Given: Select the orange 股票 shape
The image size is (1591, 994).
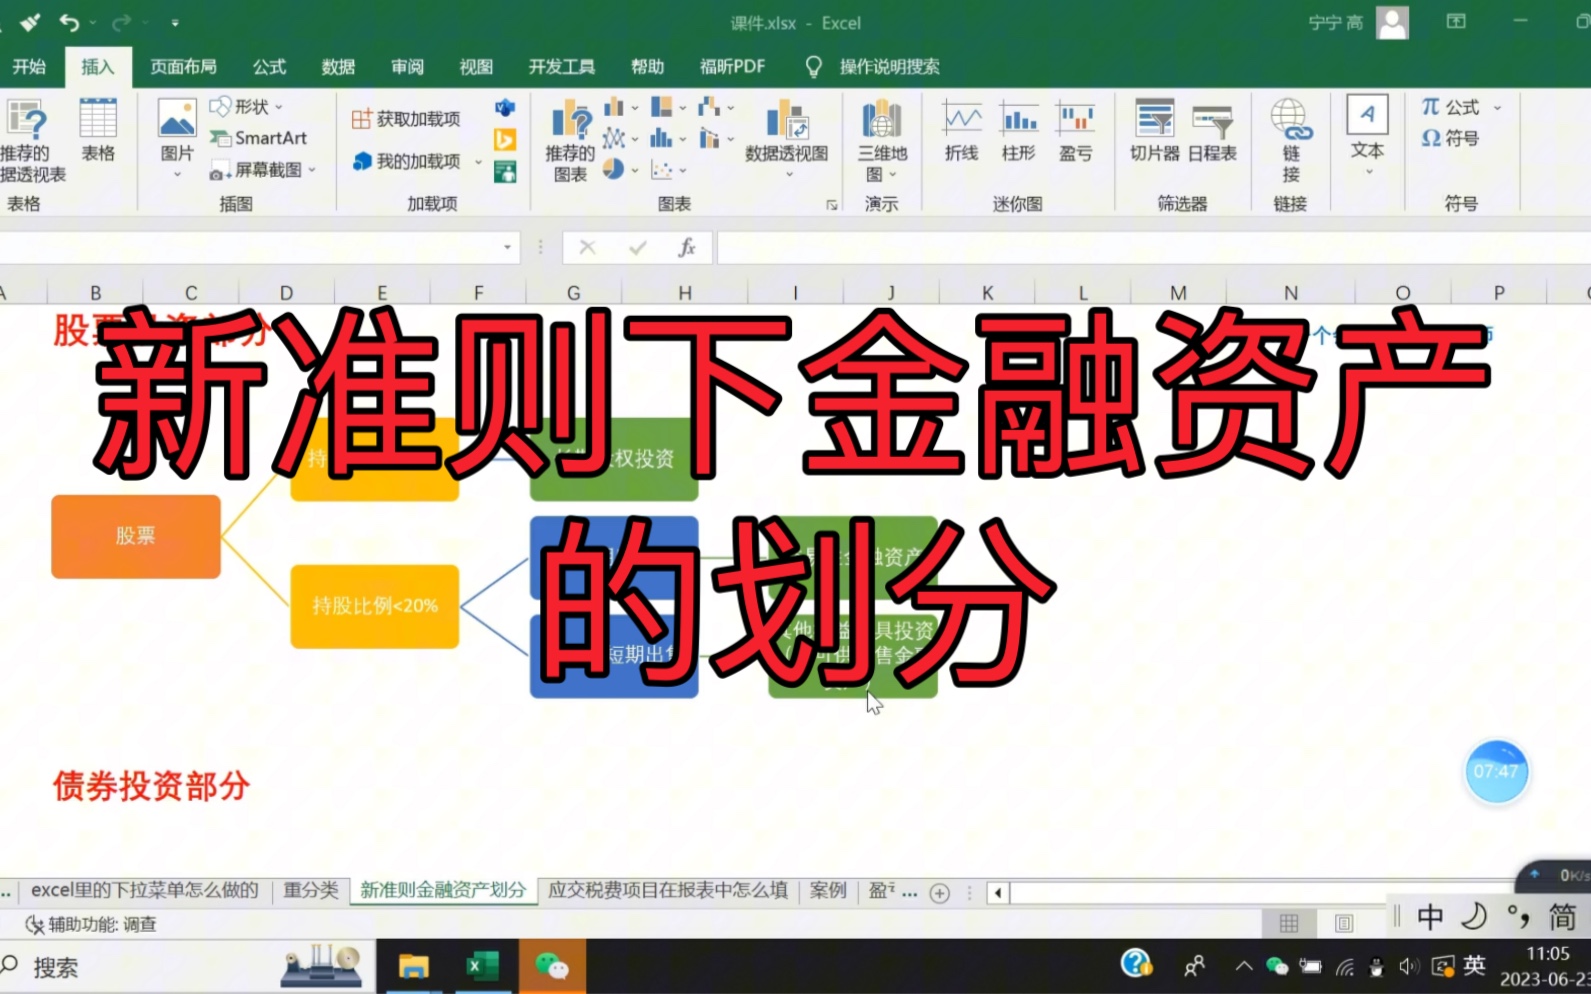Looking at the screenshot, I should click(136, 536).
